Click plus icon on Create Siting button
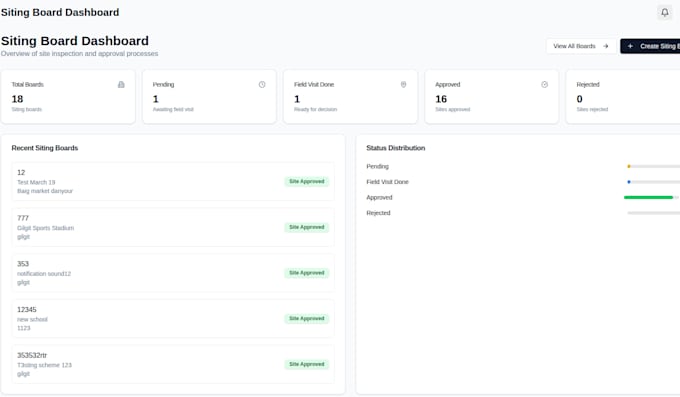Image resolution: width=680 pixels, height=397 pixels. (631, 46)
